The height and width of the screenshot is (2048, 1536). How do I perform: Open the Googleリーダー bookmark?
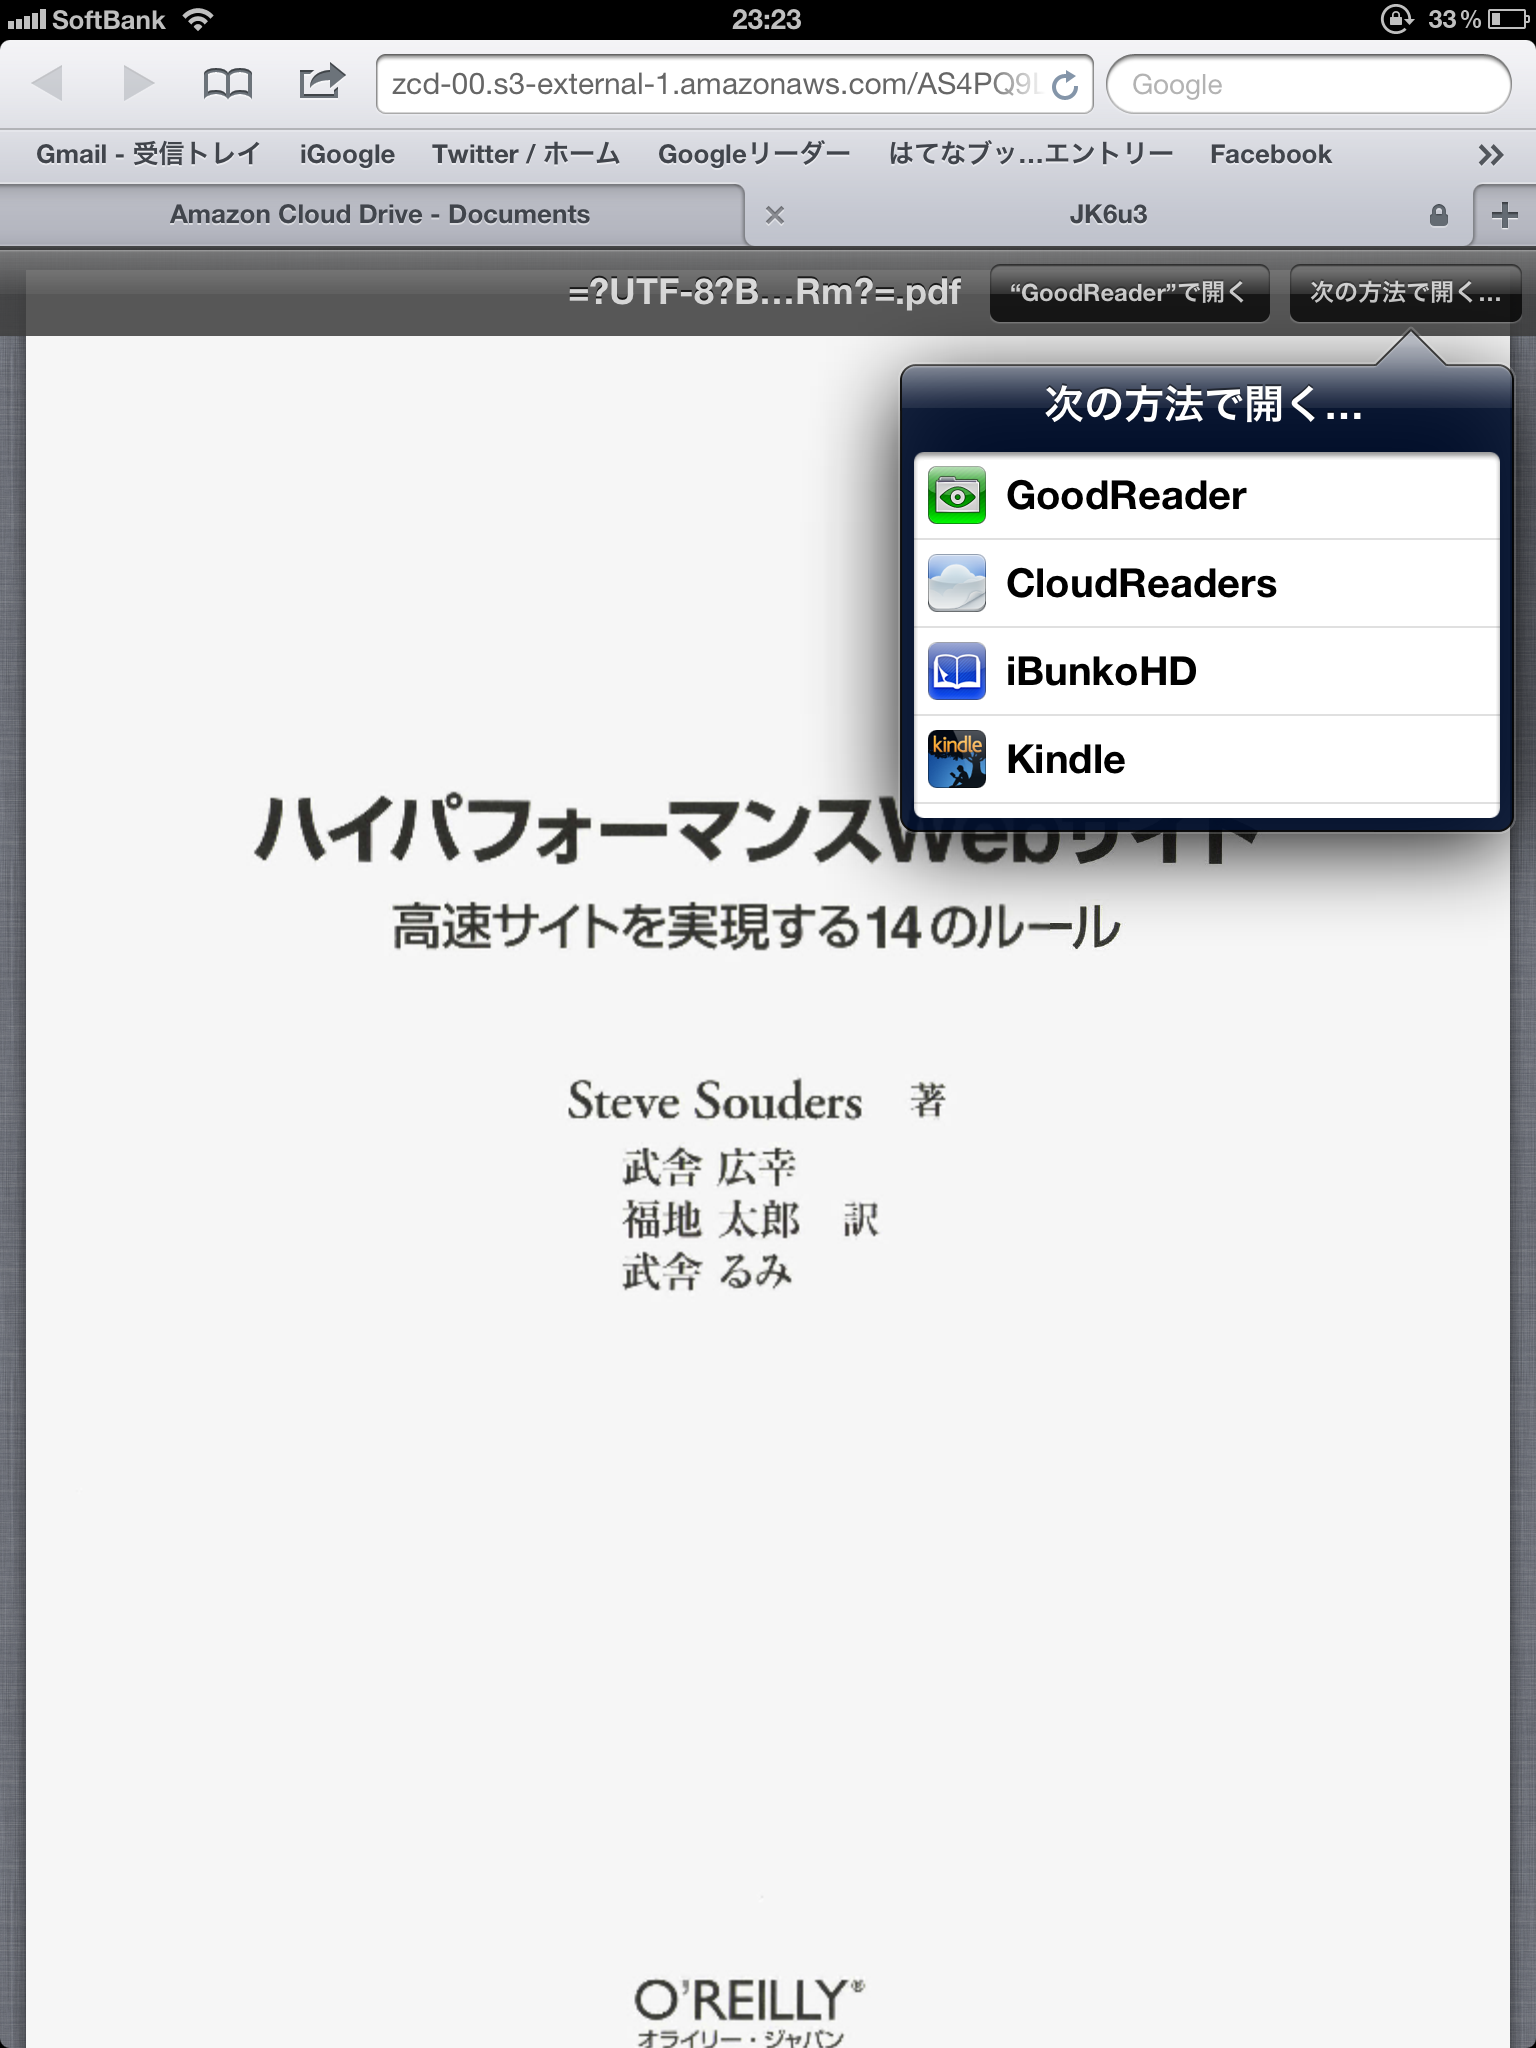click(754, 154)
